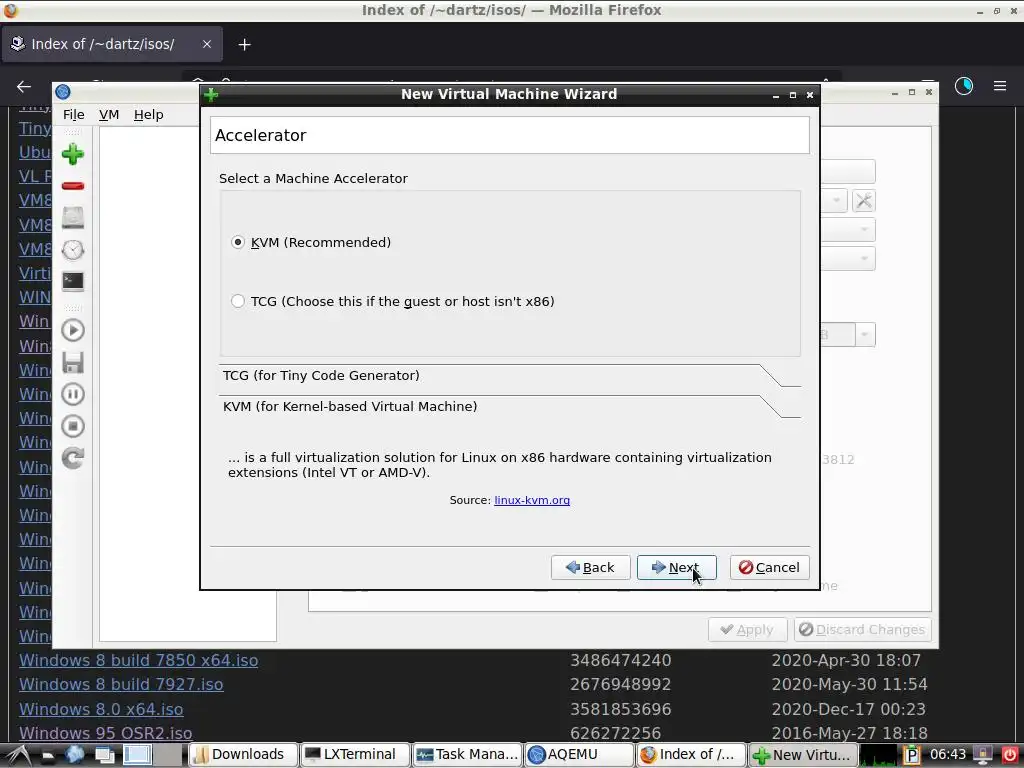Click the show desktop windows icon in taskbar
This screenshot has height=768, width=1024.
coord(104,754)
